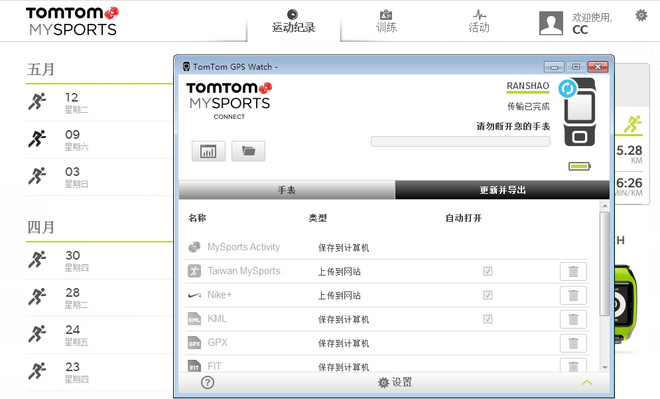The image size is (660, 399).
Task: Delete the Nike+ export entry
Action: 573,295
